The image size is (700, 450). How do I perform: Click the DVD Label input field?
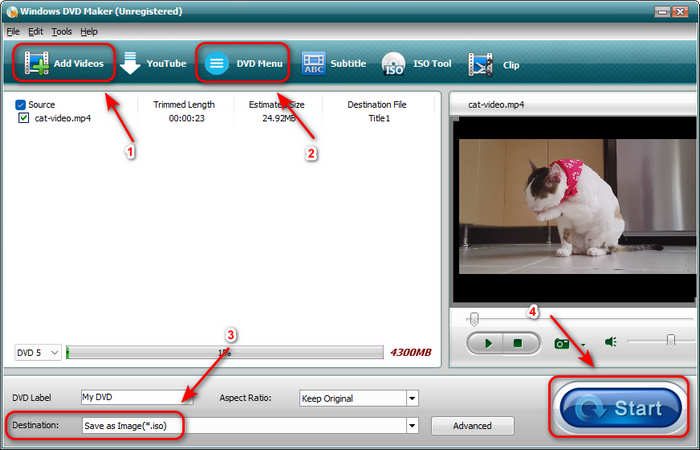coord(136,397)
